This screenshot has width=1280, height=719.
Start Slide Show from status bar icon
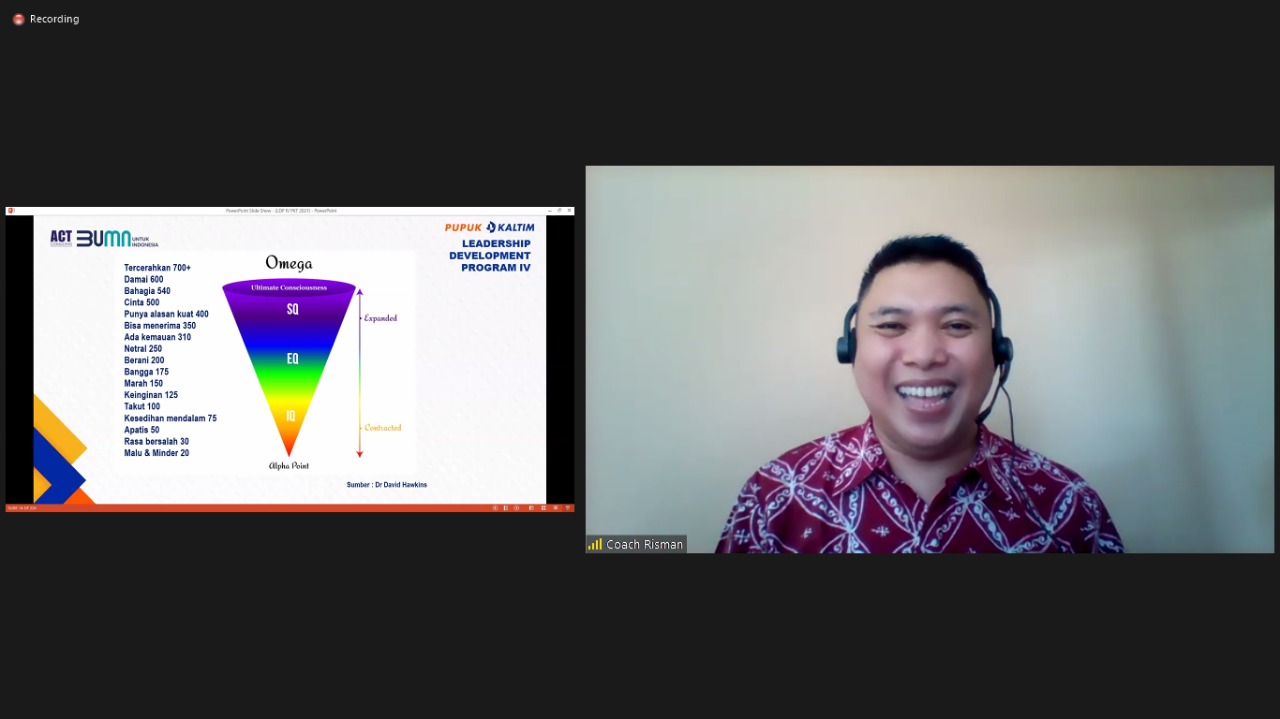coord(567,508)
